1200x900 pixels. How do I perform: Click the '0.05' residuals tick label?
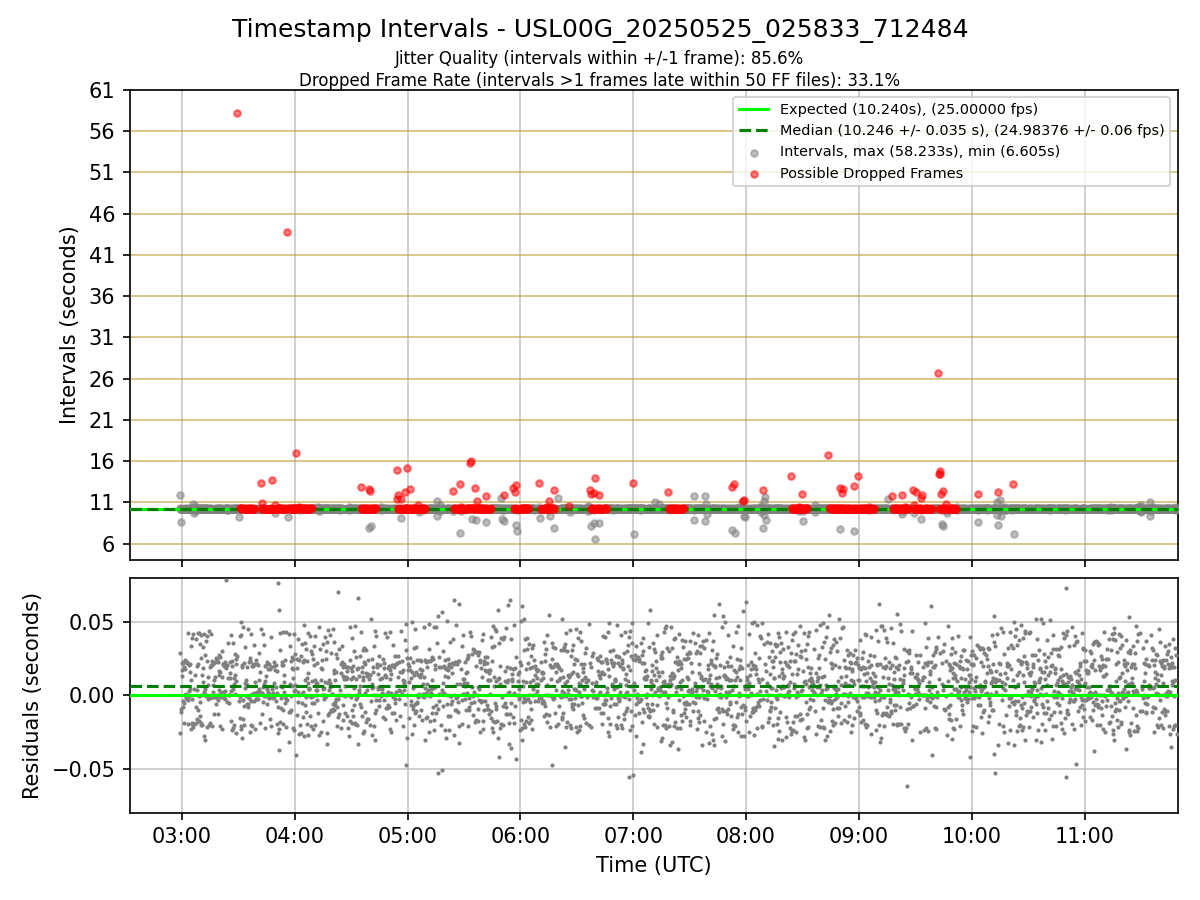94,622
